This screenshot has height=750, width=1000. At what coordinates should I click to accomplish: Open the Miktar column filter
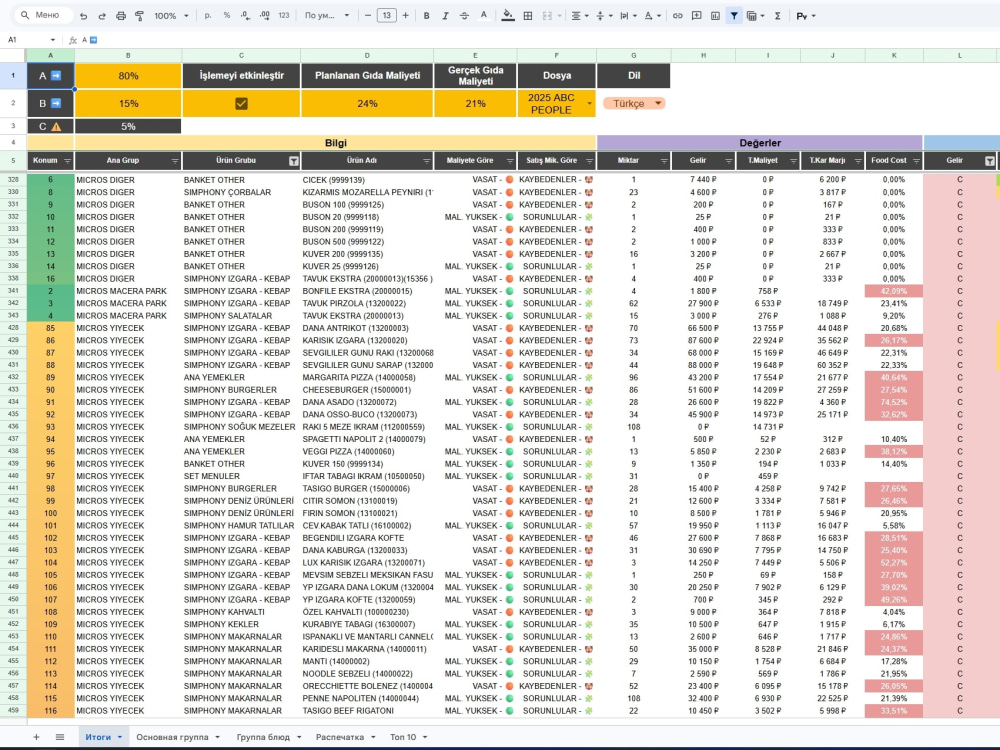[x=664, y=161]
